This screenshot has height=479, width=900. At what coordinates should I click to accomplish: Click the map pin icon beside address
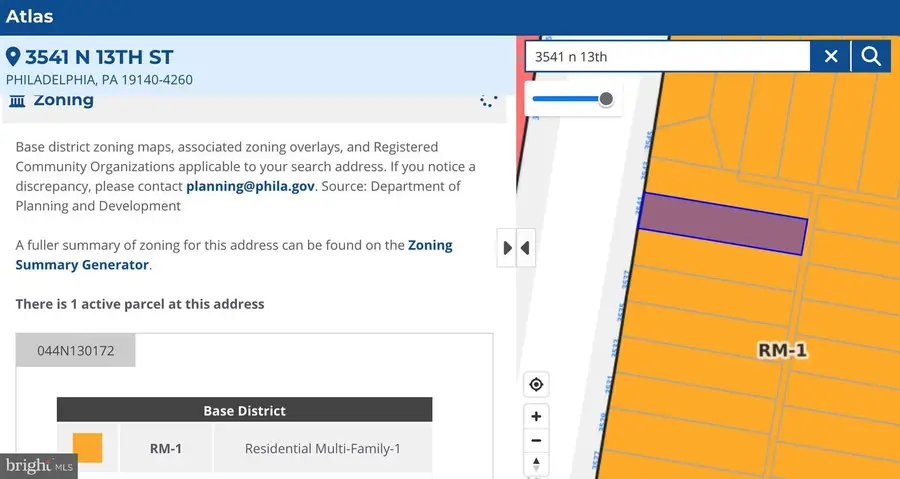click(x=13, y=57)
